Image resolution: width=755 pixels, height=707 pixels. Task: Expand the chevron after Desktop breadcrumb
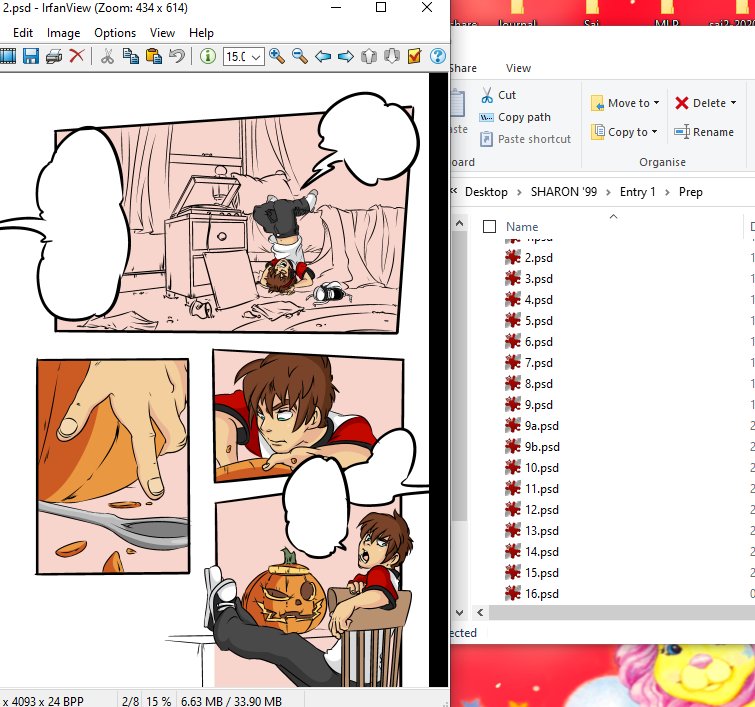point(519,192)
